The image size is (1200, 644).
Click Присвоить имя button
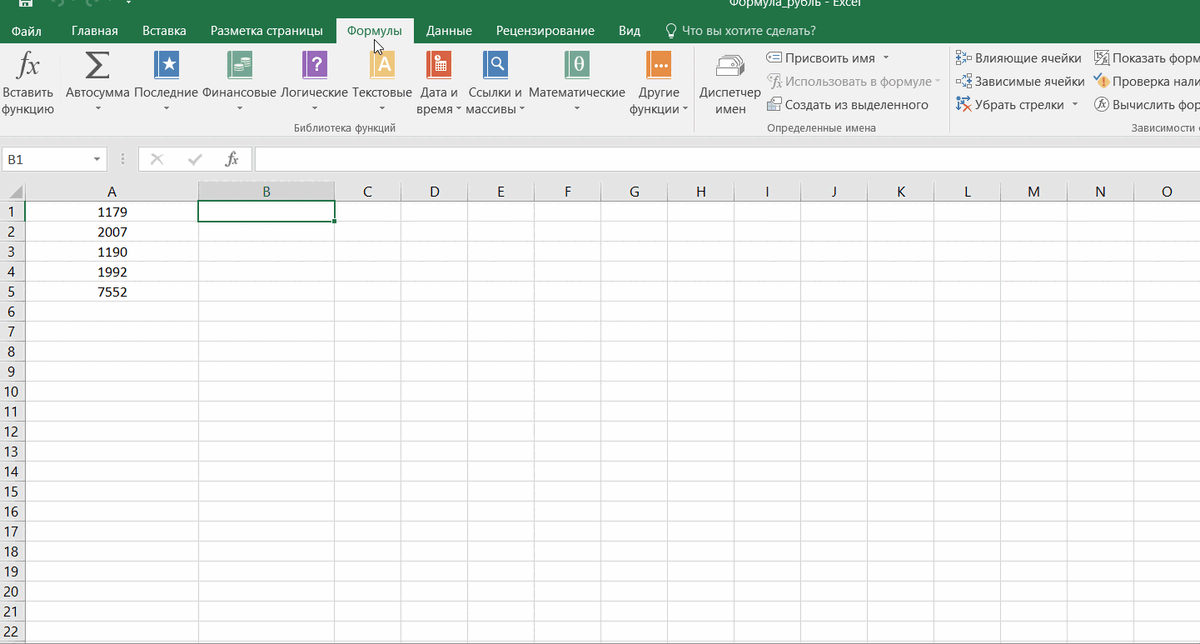pos(829,58)
